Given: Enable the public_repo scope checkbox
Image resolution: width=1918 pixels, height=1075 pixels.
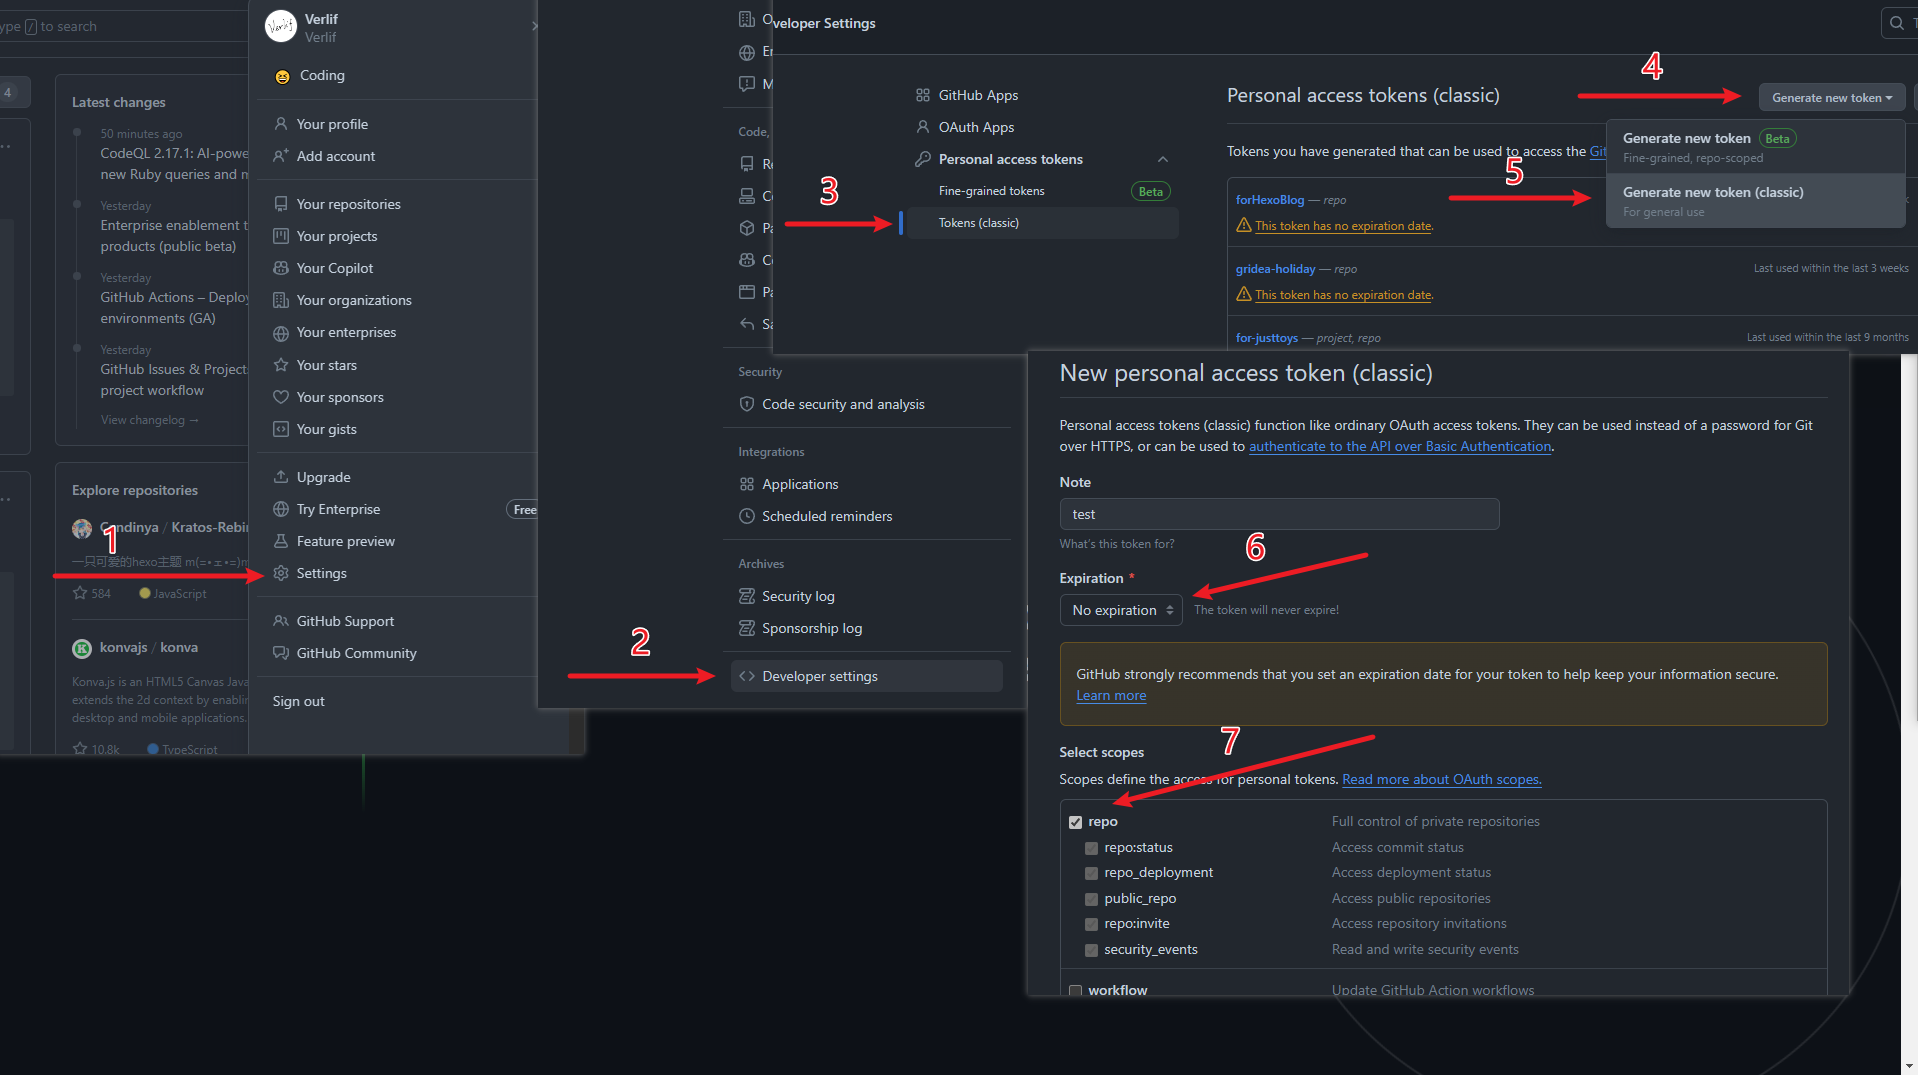Looking at the screenshot, I should (x=1091, y=899).
